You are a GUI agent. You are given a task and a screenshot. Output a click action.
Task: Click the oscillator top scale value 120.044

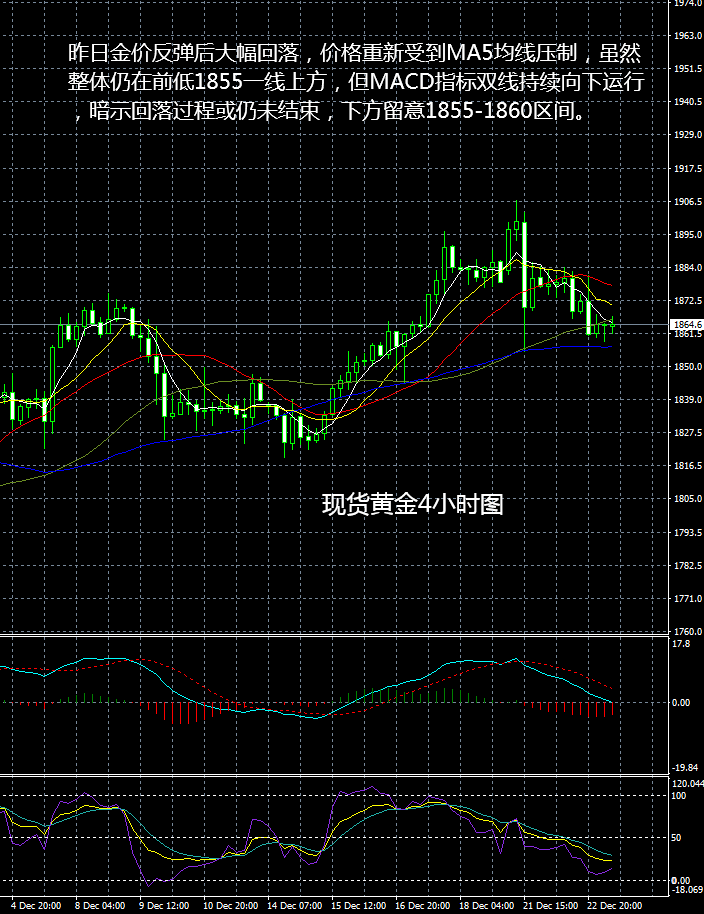pos(688,783)
